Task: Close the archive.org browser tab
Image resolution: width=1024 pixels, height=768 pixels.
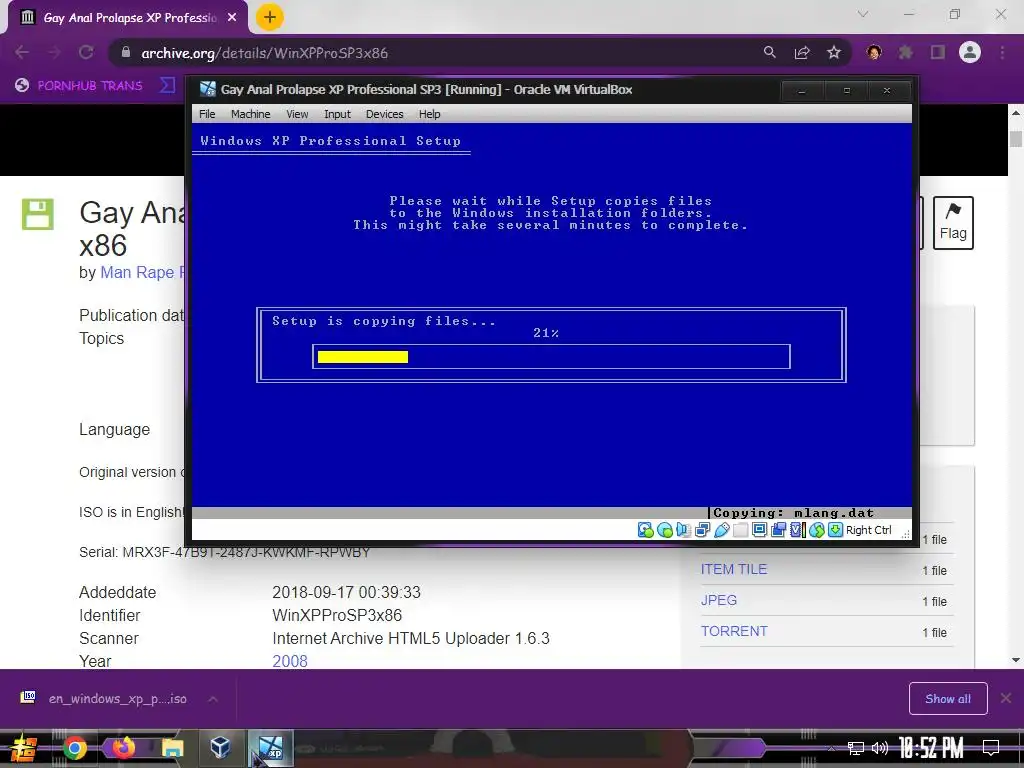Action: [232, 18]
